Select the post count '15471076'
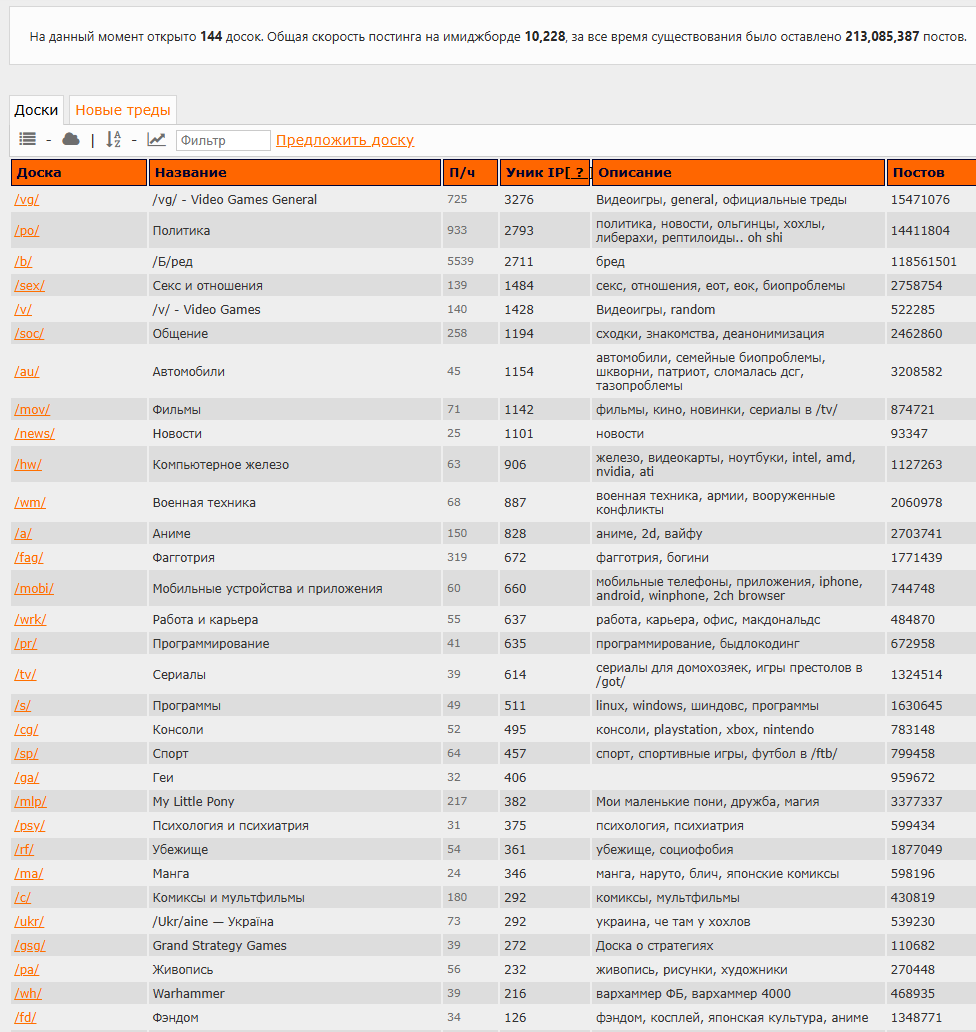Image resolution: width=976 pixels, height=1032 pixels. [x=921, y=199]
